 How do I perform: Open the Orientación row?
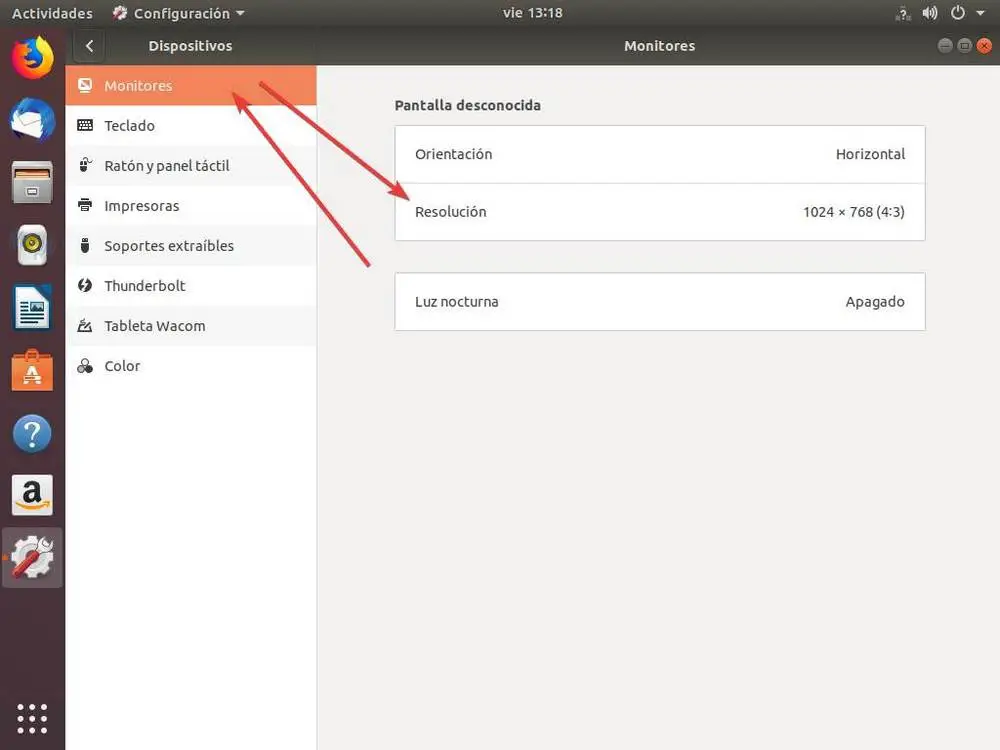point(659,154)
